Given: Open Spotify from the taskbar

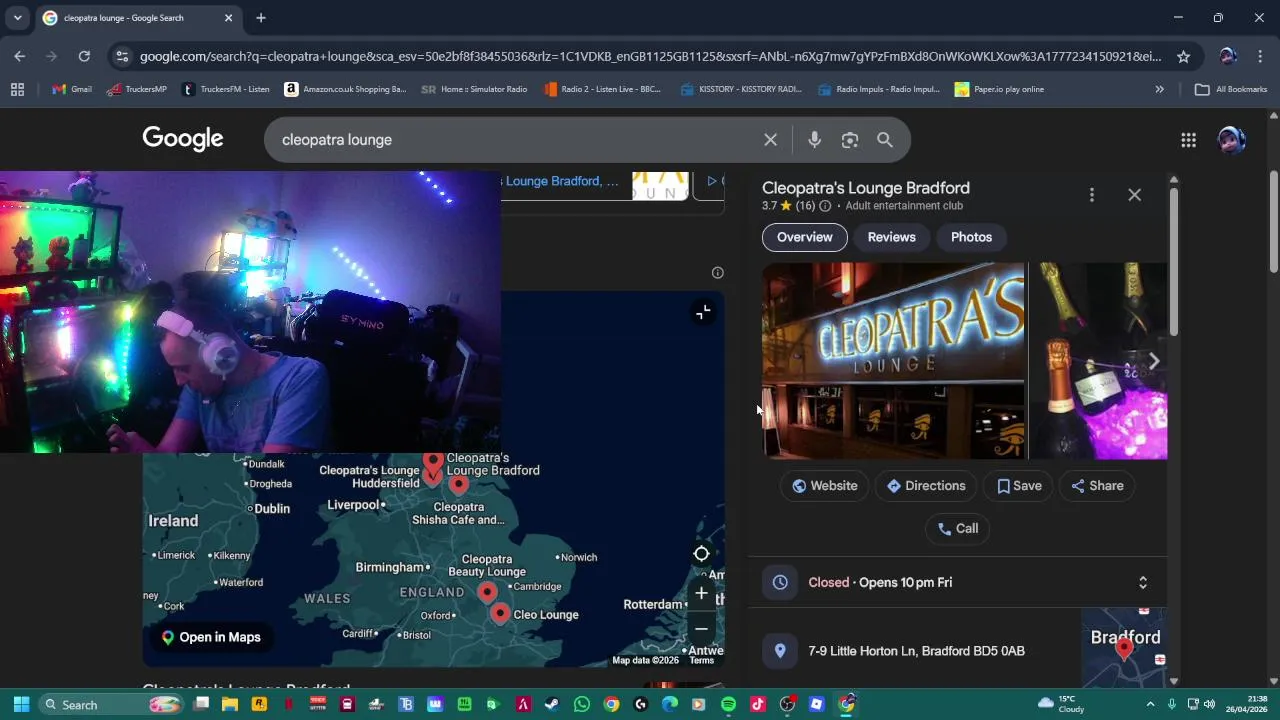Looking at the screenshot, I should 728,704.
